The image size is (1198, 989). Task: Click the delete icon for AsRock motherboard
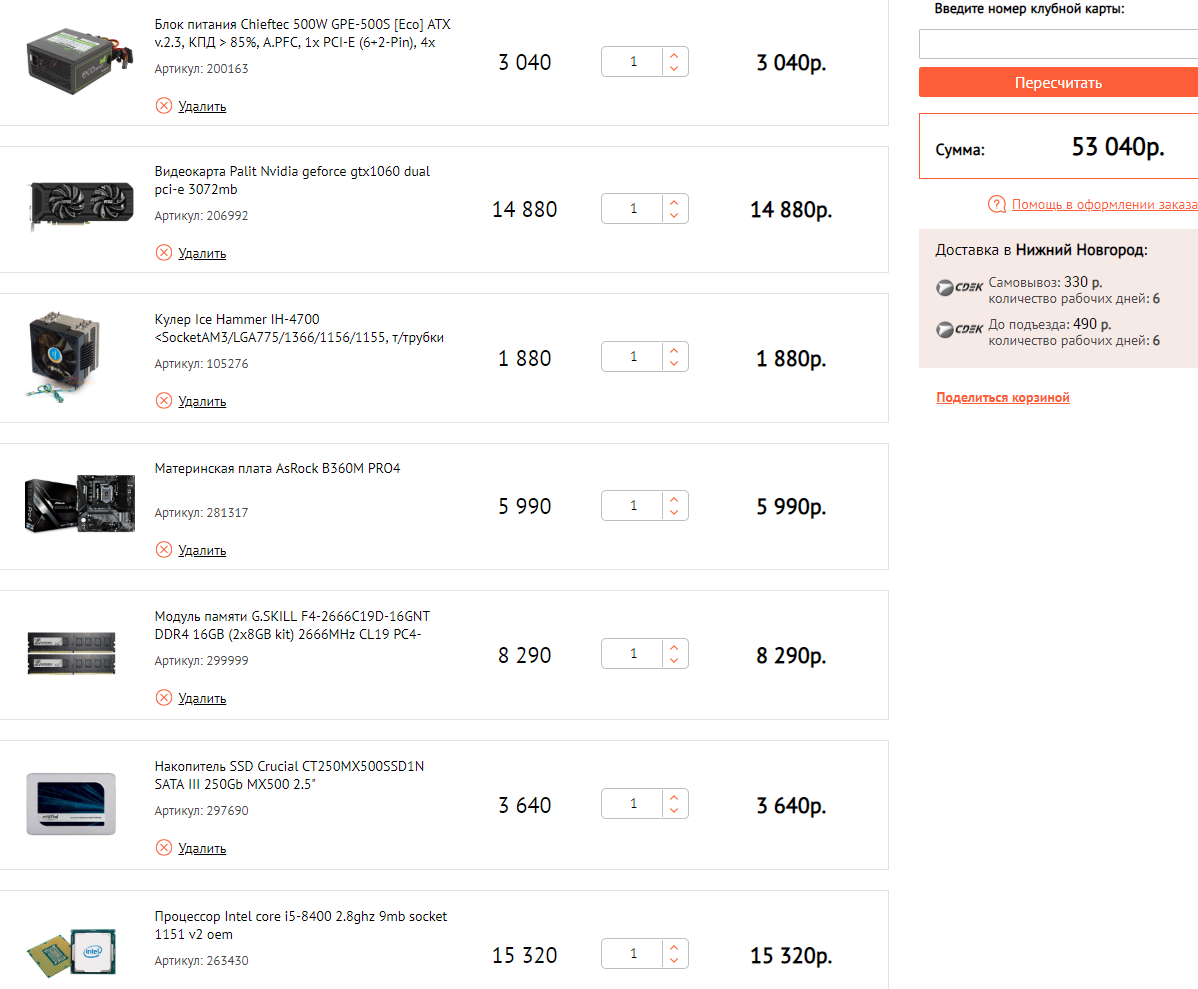click(164, 550)
